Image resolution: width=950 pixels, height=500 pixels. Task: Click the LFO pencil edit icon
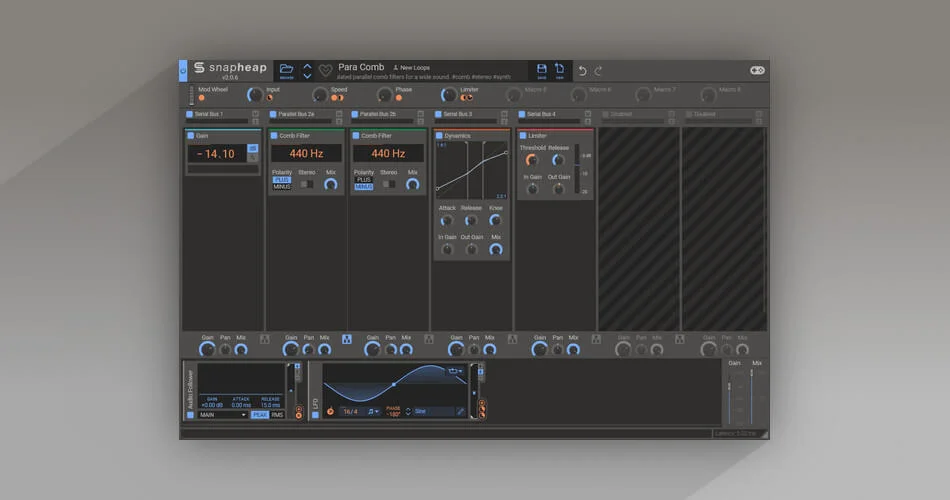point(460,412)
